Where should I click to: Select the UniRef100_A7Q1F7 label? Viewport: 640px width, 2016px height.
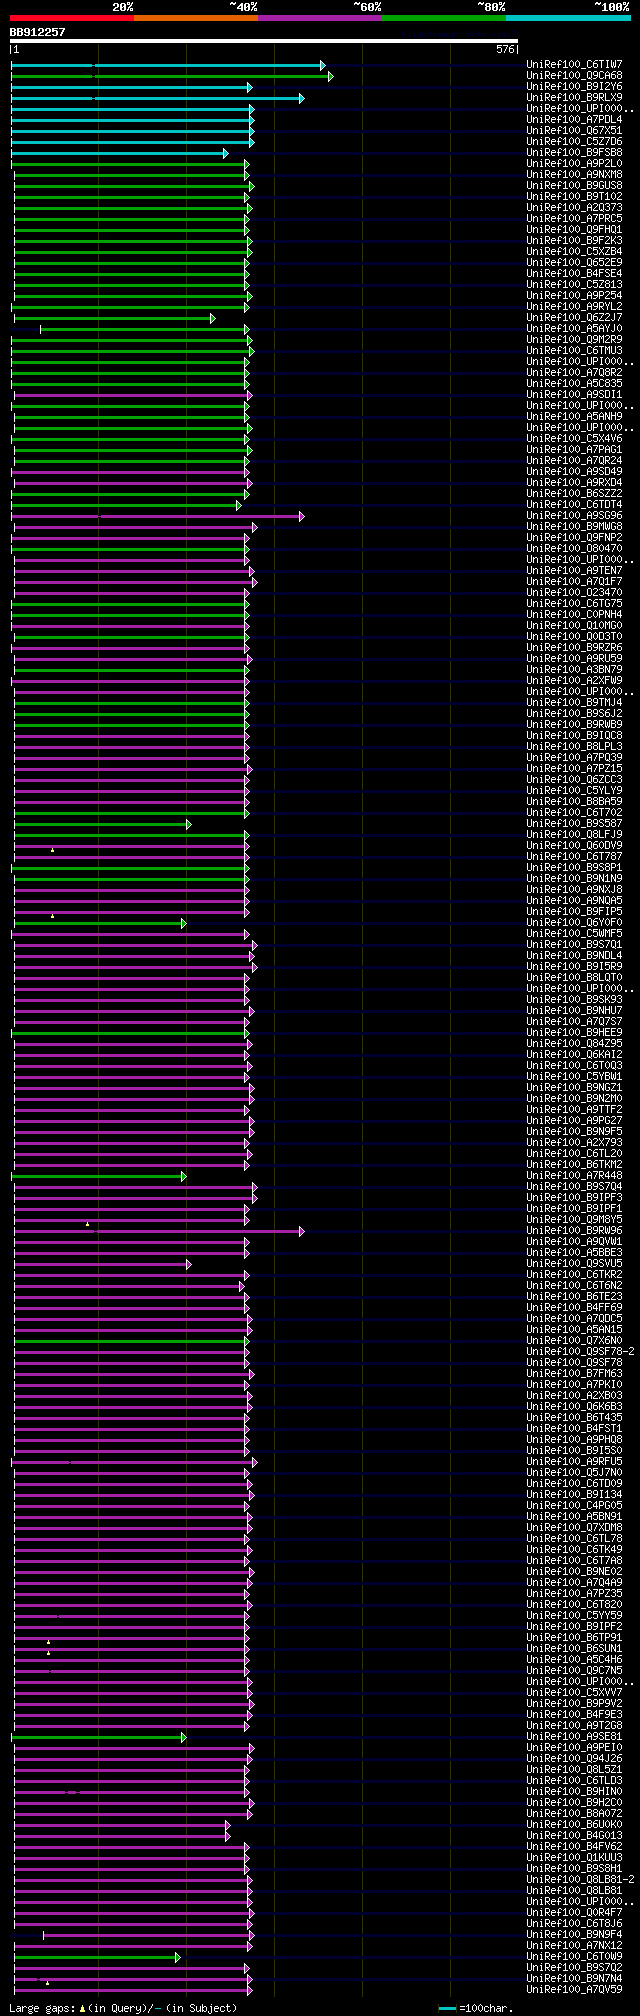tap(574, 582)
